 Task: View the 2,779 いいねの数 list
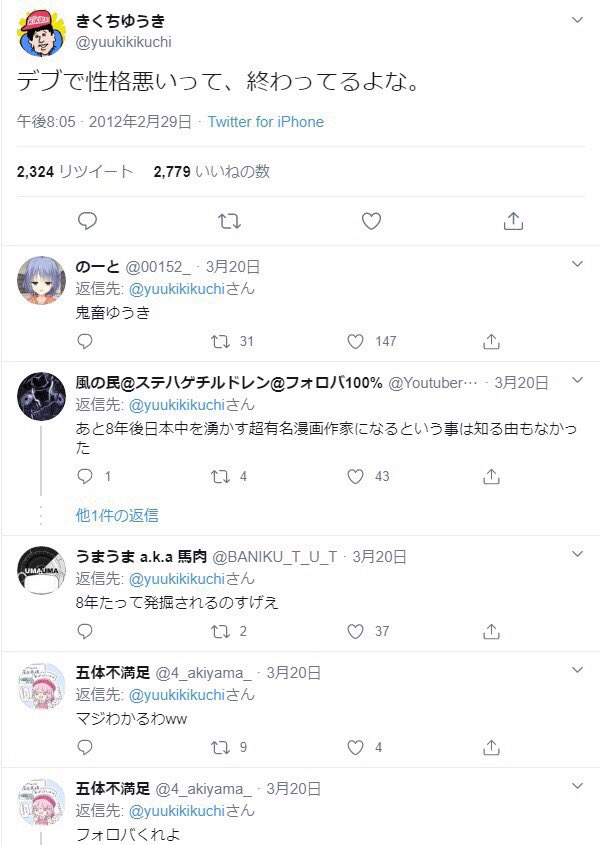point(211,171)
